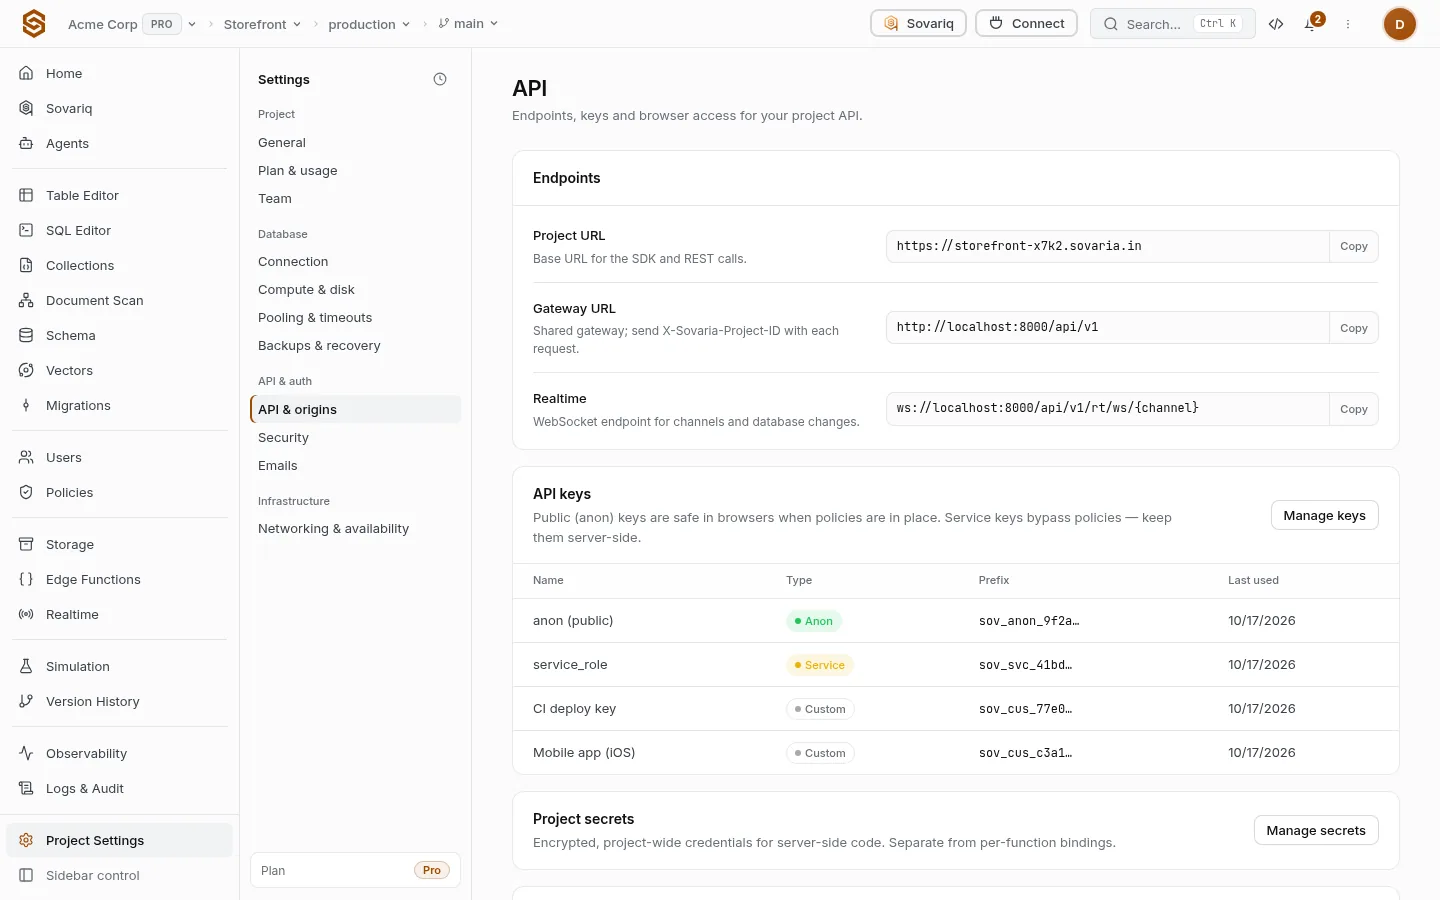Click the Project URL text field
1440x900 pixels.
tap(1107, 246)
